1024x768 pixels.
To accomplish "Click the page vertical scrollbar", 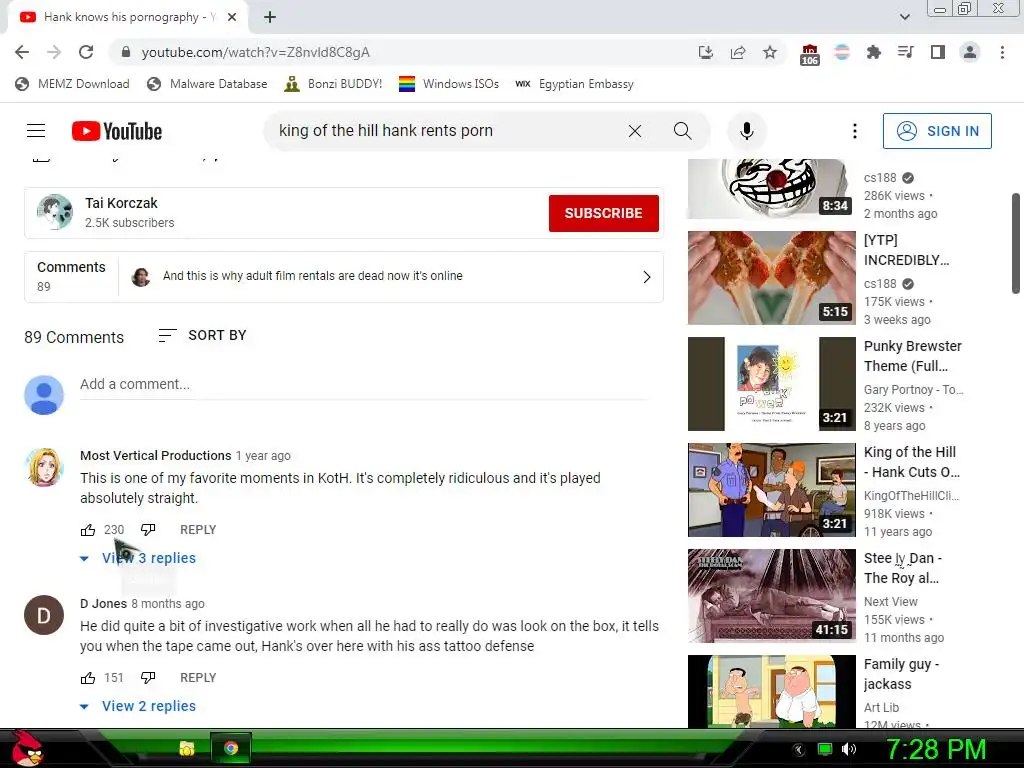I will coord(1016,243).
